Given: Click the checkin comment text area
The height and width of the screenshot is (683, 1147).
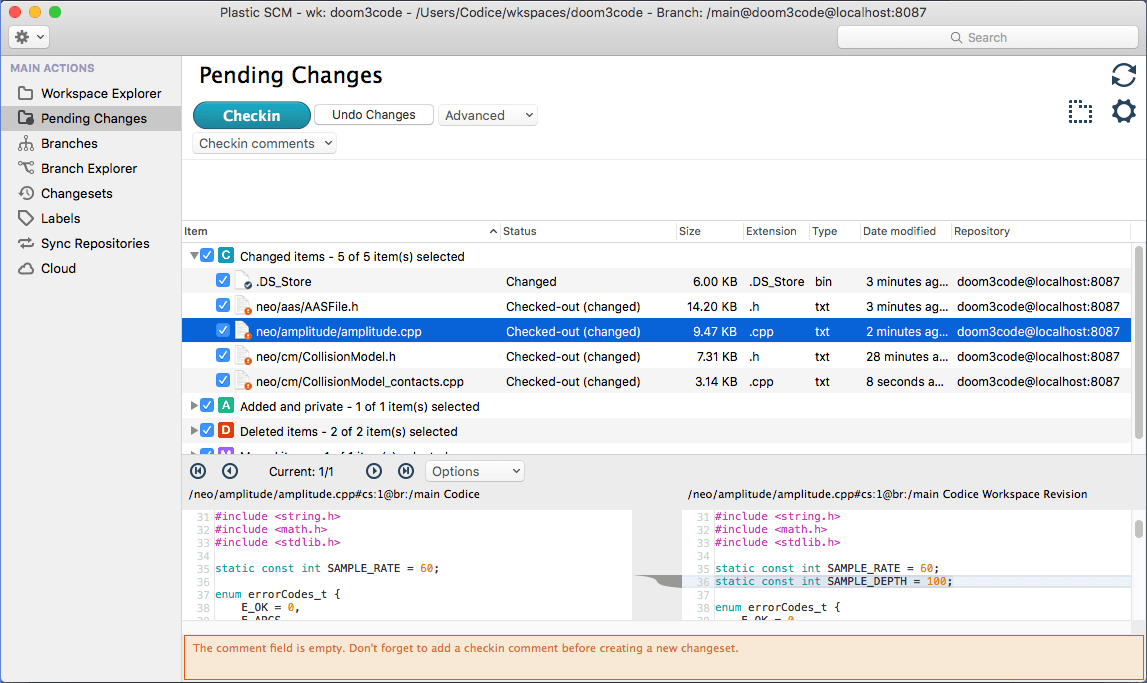Looking at the screenshot, I should click(x=663, y=189).
